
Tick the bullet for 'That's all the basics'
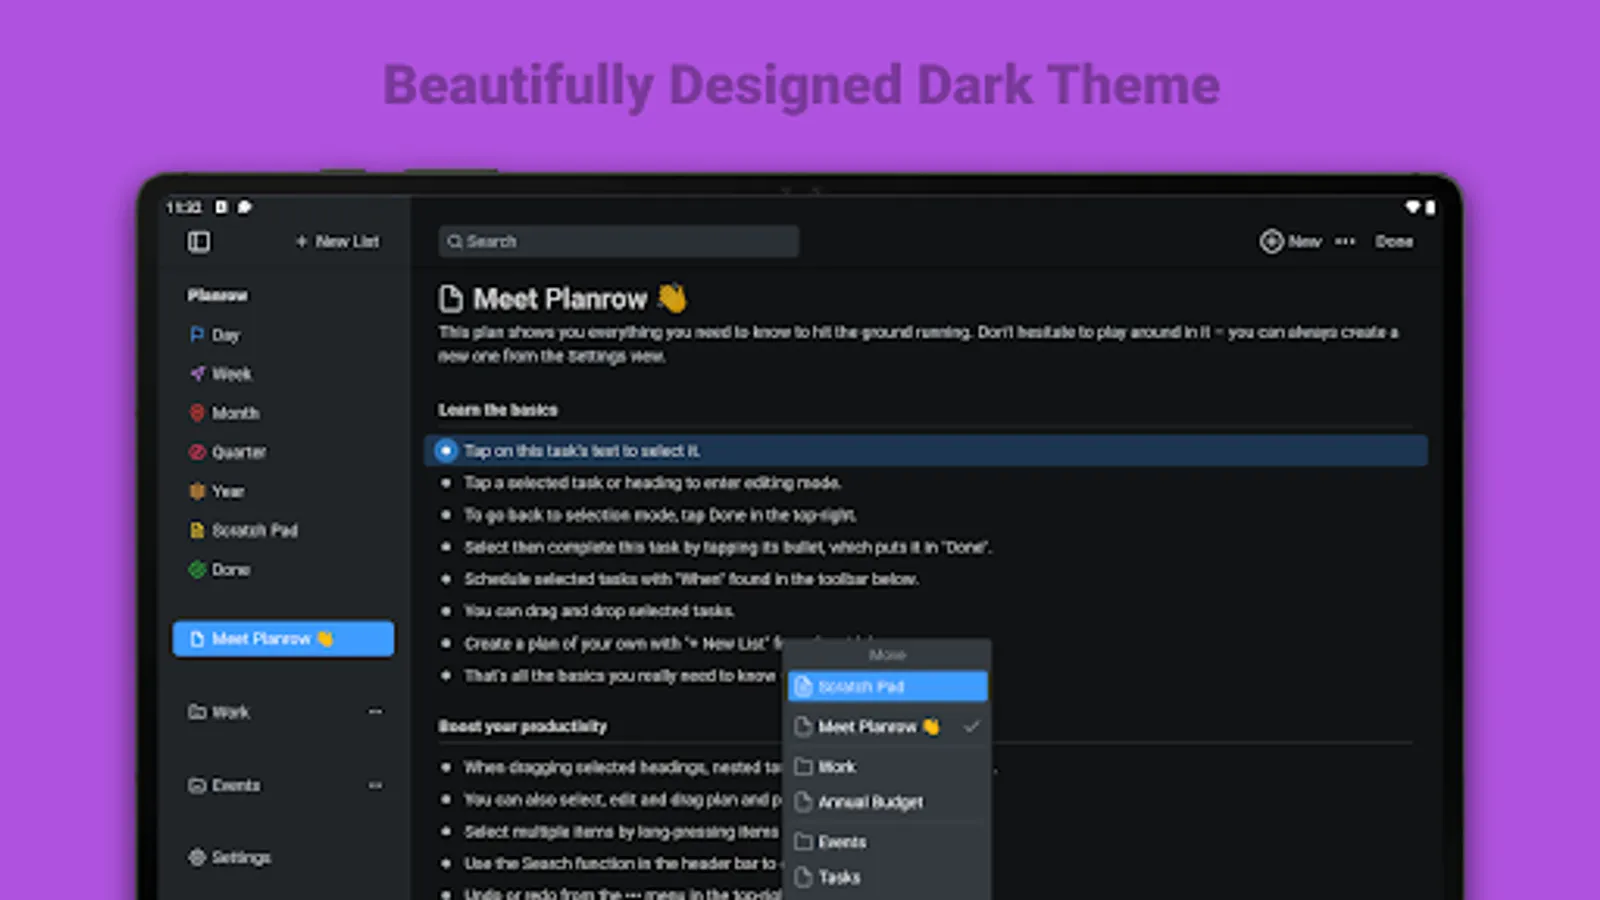coord(446,676)
